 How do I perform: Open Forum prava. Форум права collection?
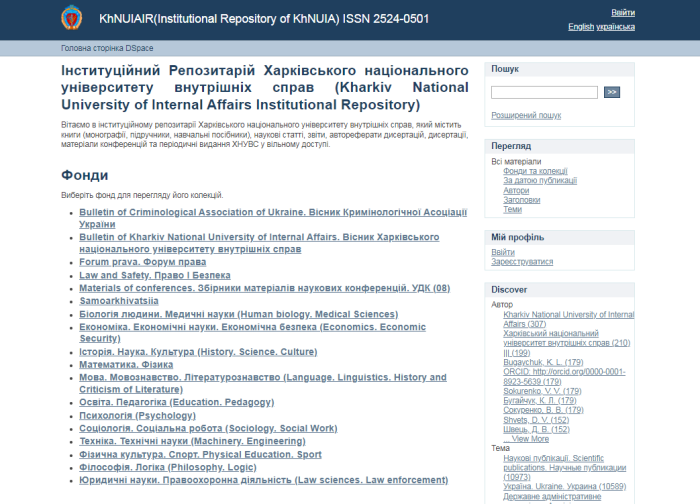click(x=142, y=261)
